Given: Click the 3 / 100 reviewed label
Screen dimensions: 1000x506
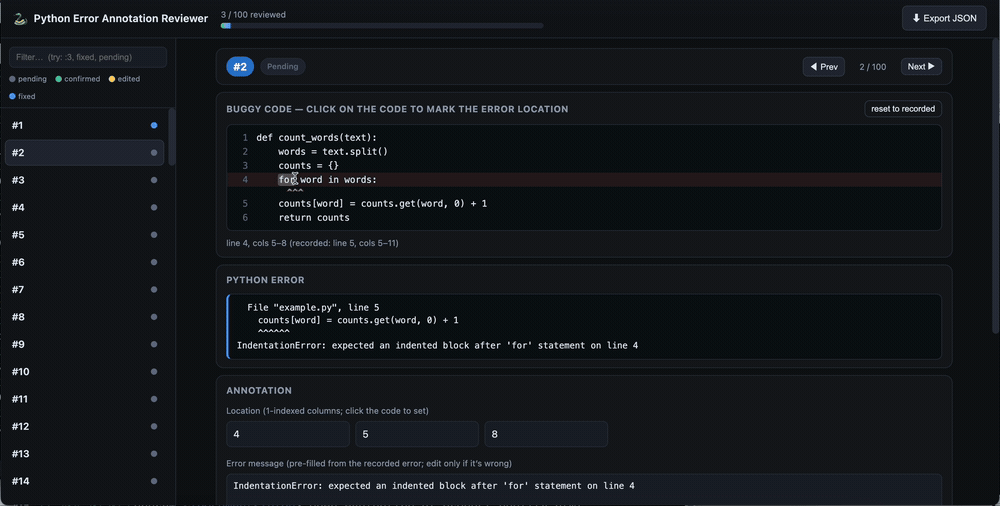Looking at the screenshot, I should click(x=253, y=15).
